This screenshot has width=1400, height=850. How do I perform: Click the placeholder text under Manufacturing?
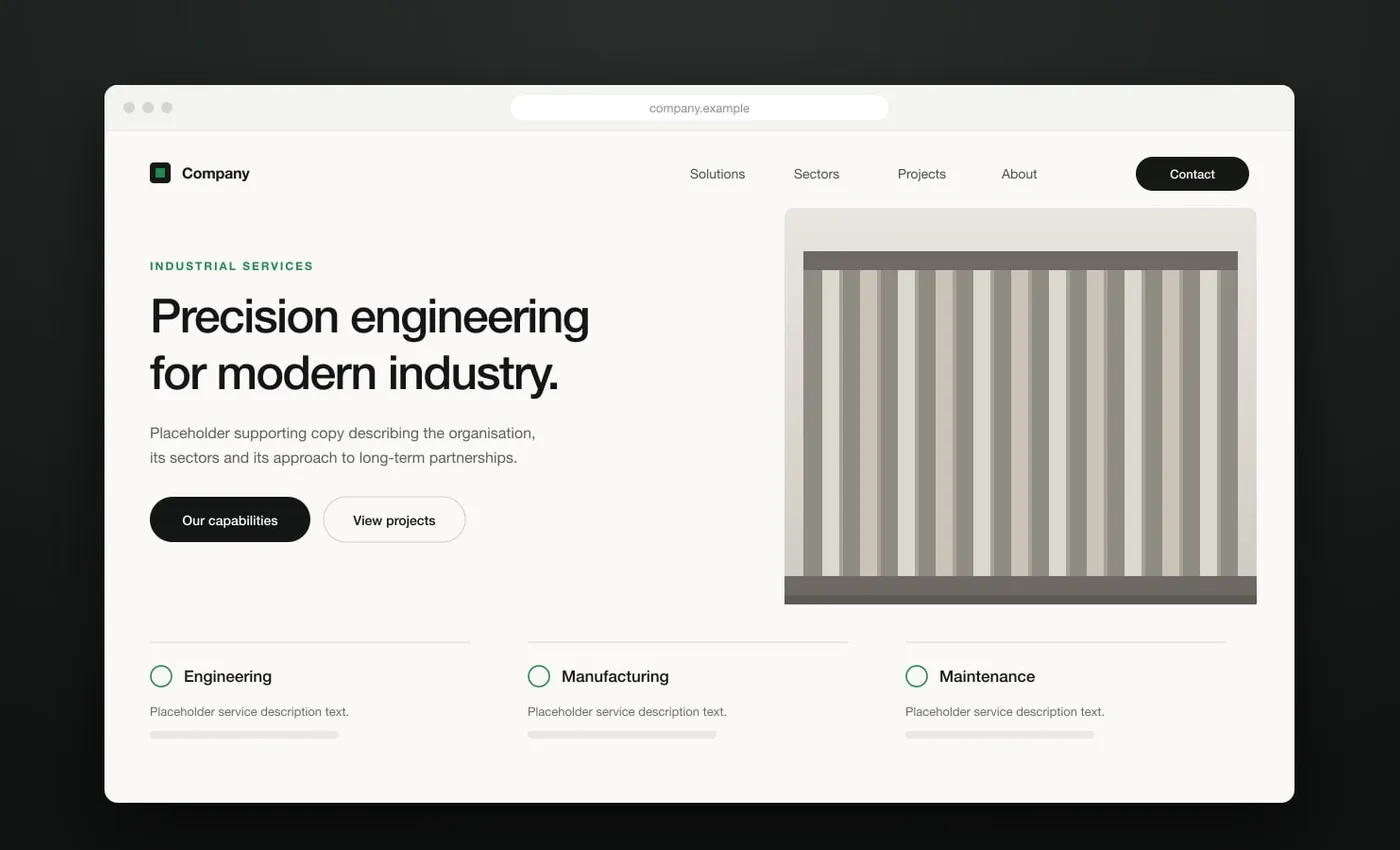click(627, 712)
